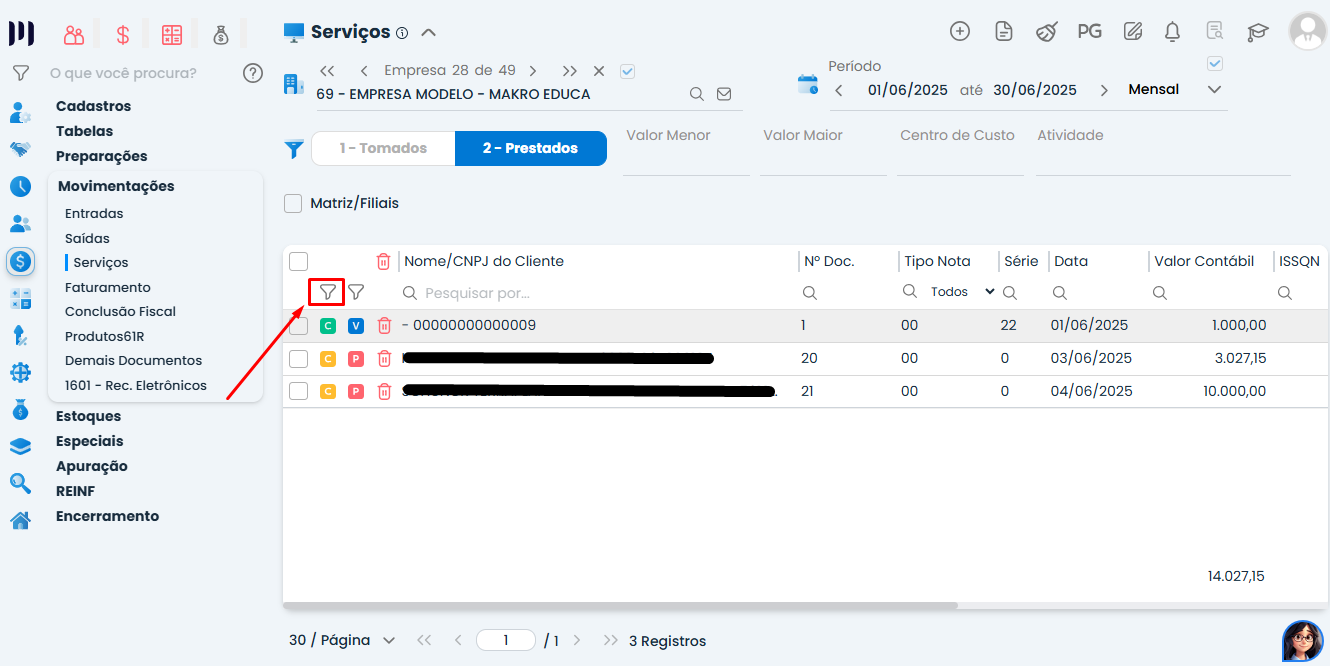Click the help question mark icon

(253, 73)
